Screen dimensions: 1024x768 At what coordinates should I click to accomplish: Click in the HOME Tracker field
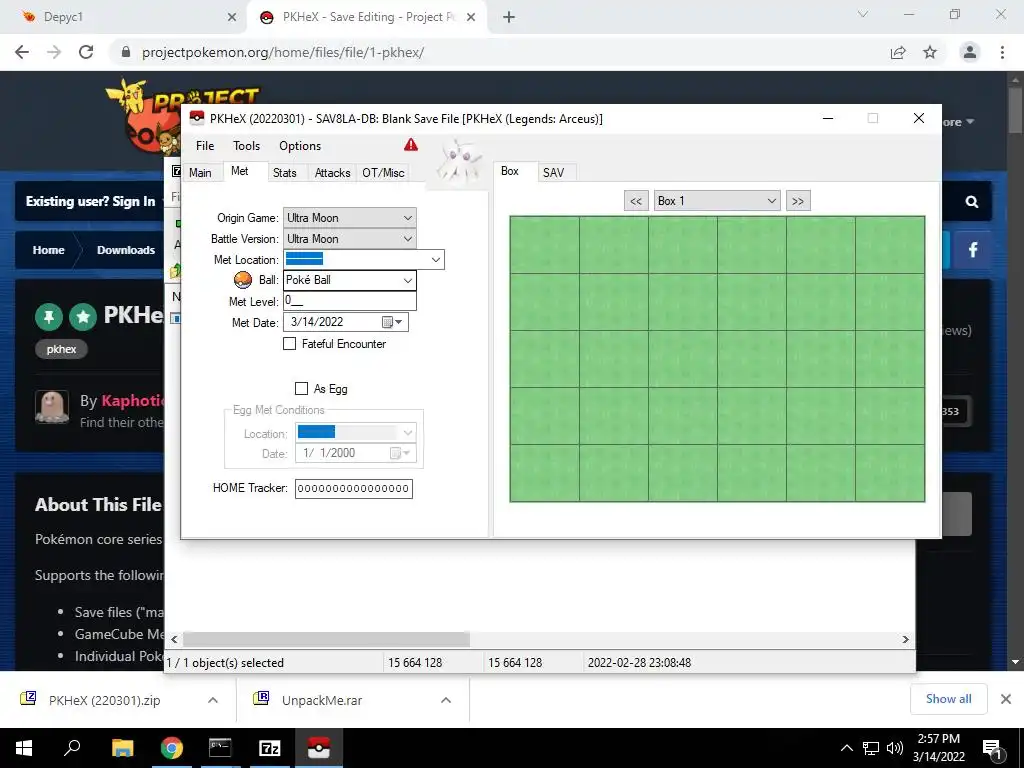coord(353,488)
